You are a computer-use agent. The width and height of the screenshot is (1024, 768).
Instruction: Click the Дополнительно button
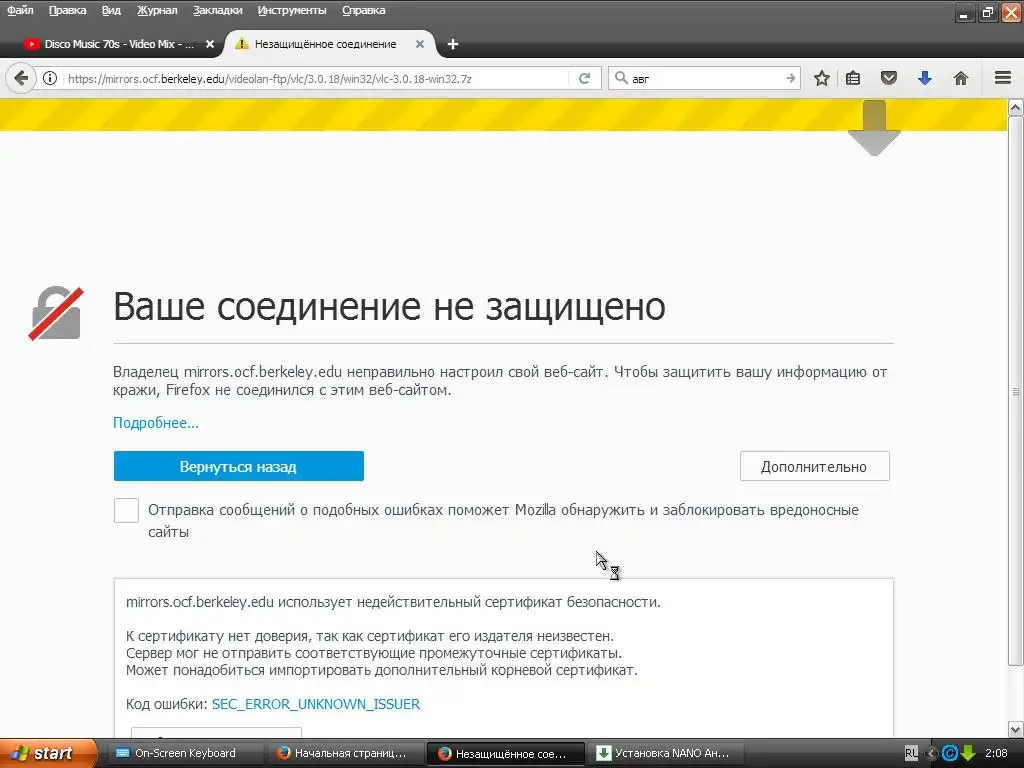pyautogui.click(x=814, y=466)
